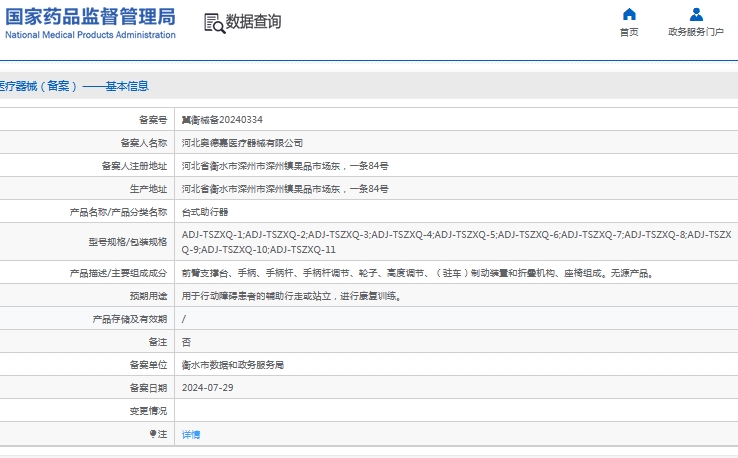Click 衡水市数据和政务服务局 value
Screen dimensions: 738x458
click(233, 365)
